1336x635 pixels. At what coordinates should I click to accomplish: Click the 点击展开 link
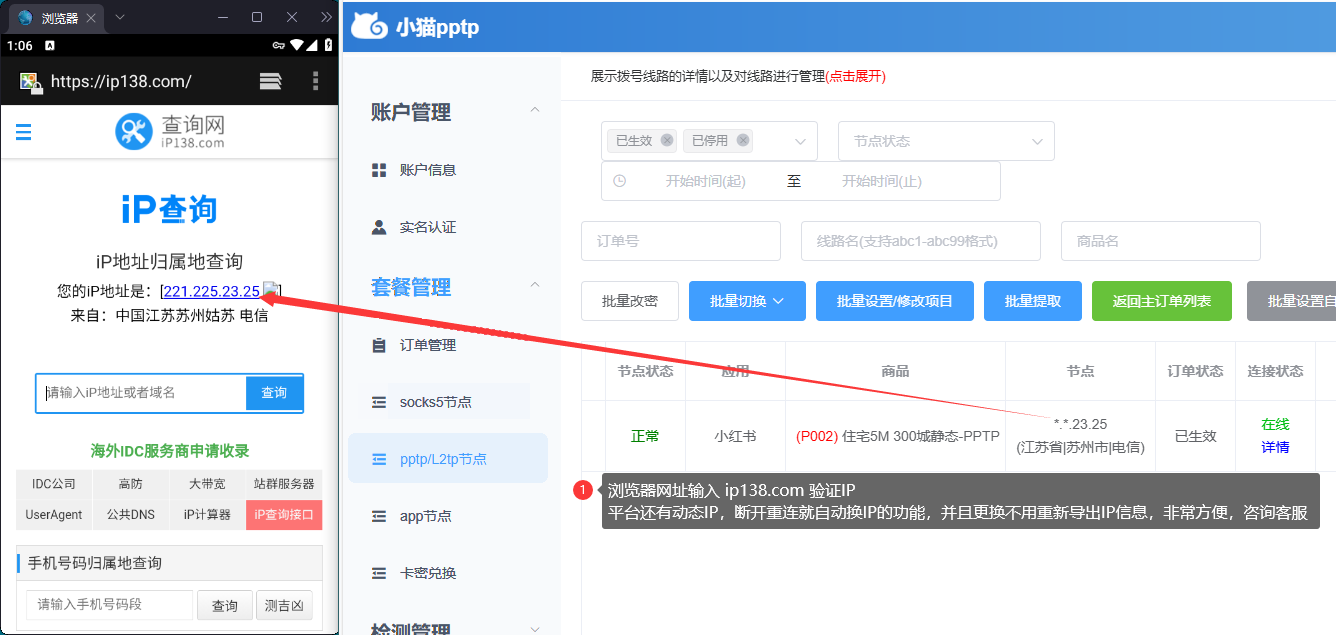coord(856,76)
